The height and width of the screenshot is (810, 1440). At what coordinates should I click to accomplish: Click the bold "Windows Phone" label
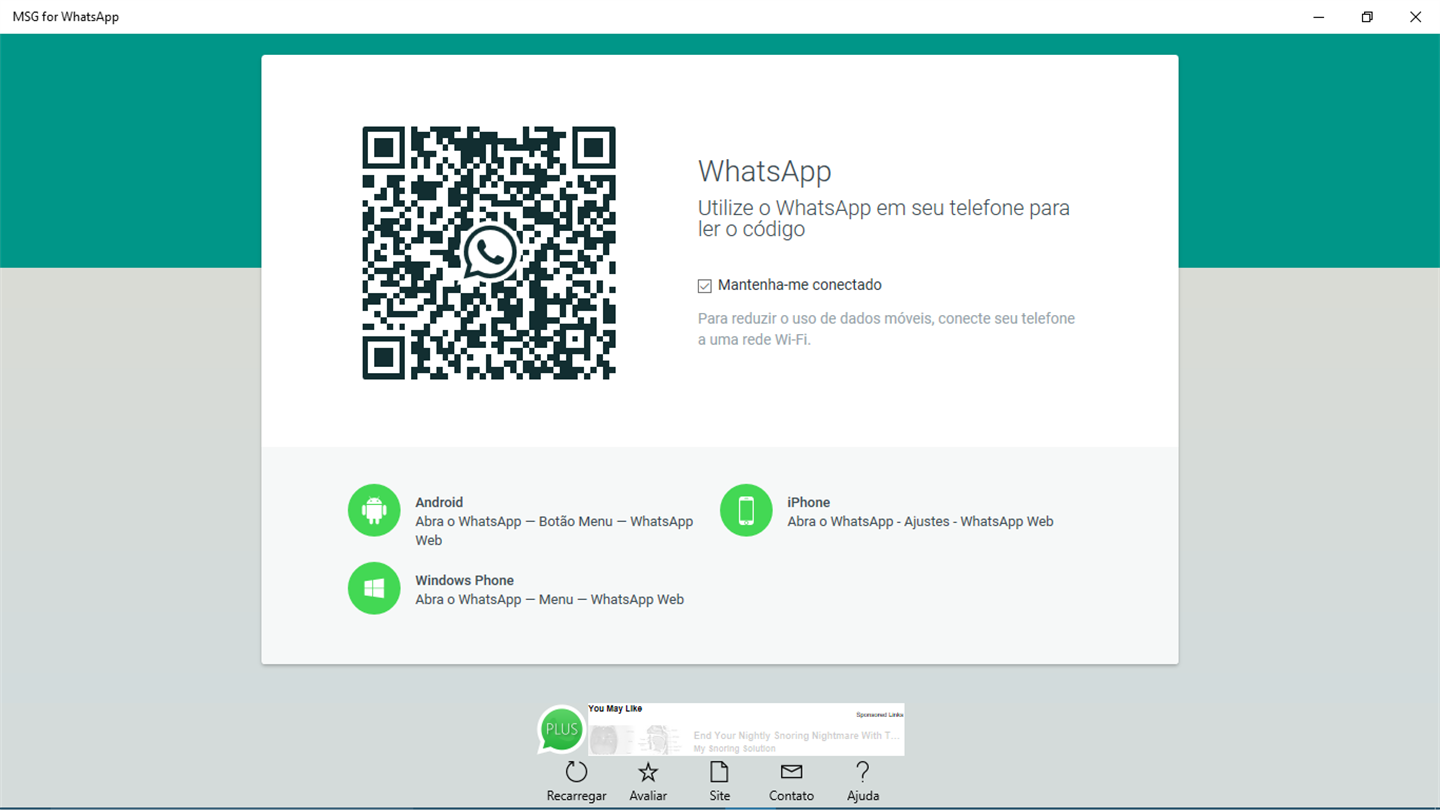click(x=464, y=581)
